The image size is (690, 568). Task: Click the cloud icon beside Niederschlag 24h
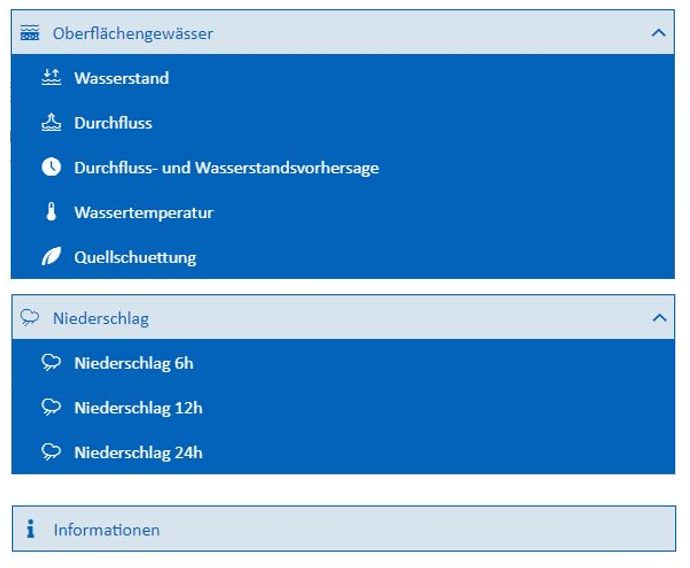[x=51, y=452]
